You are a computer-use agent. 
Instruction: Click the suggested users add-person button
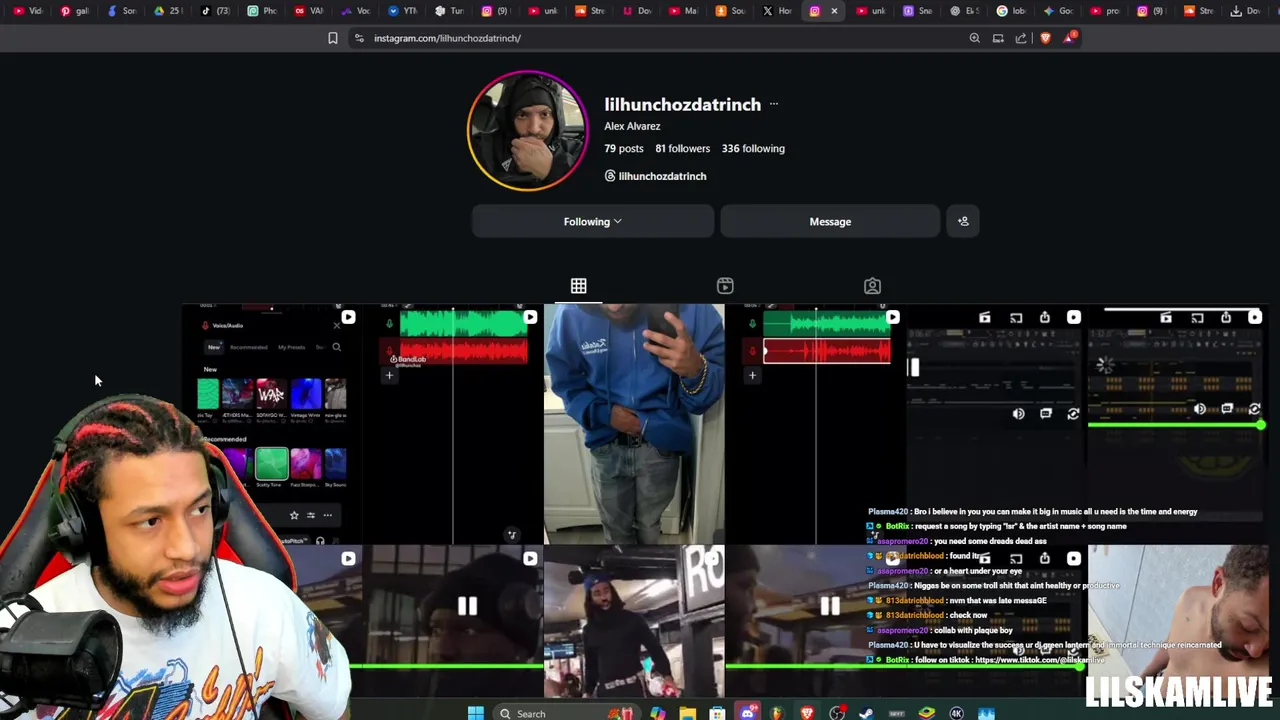pos(963,221)
